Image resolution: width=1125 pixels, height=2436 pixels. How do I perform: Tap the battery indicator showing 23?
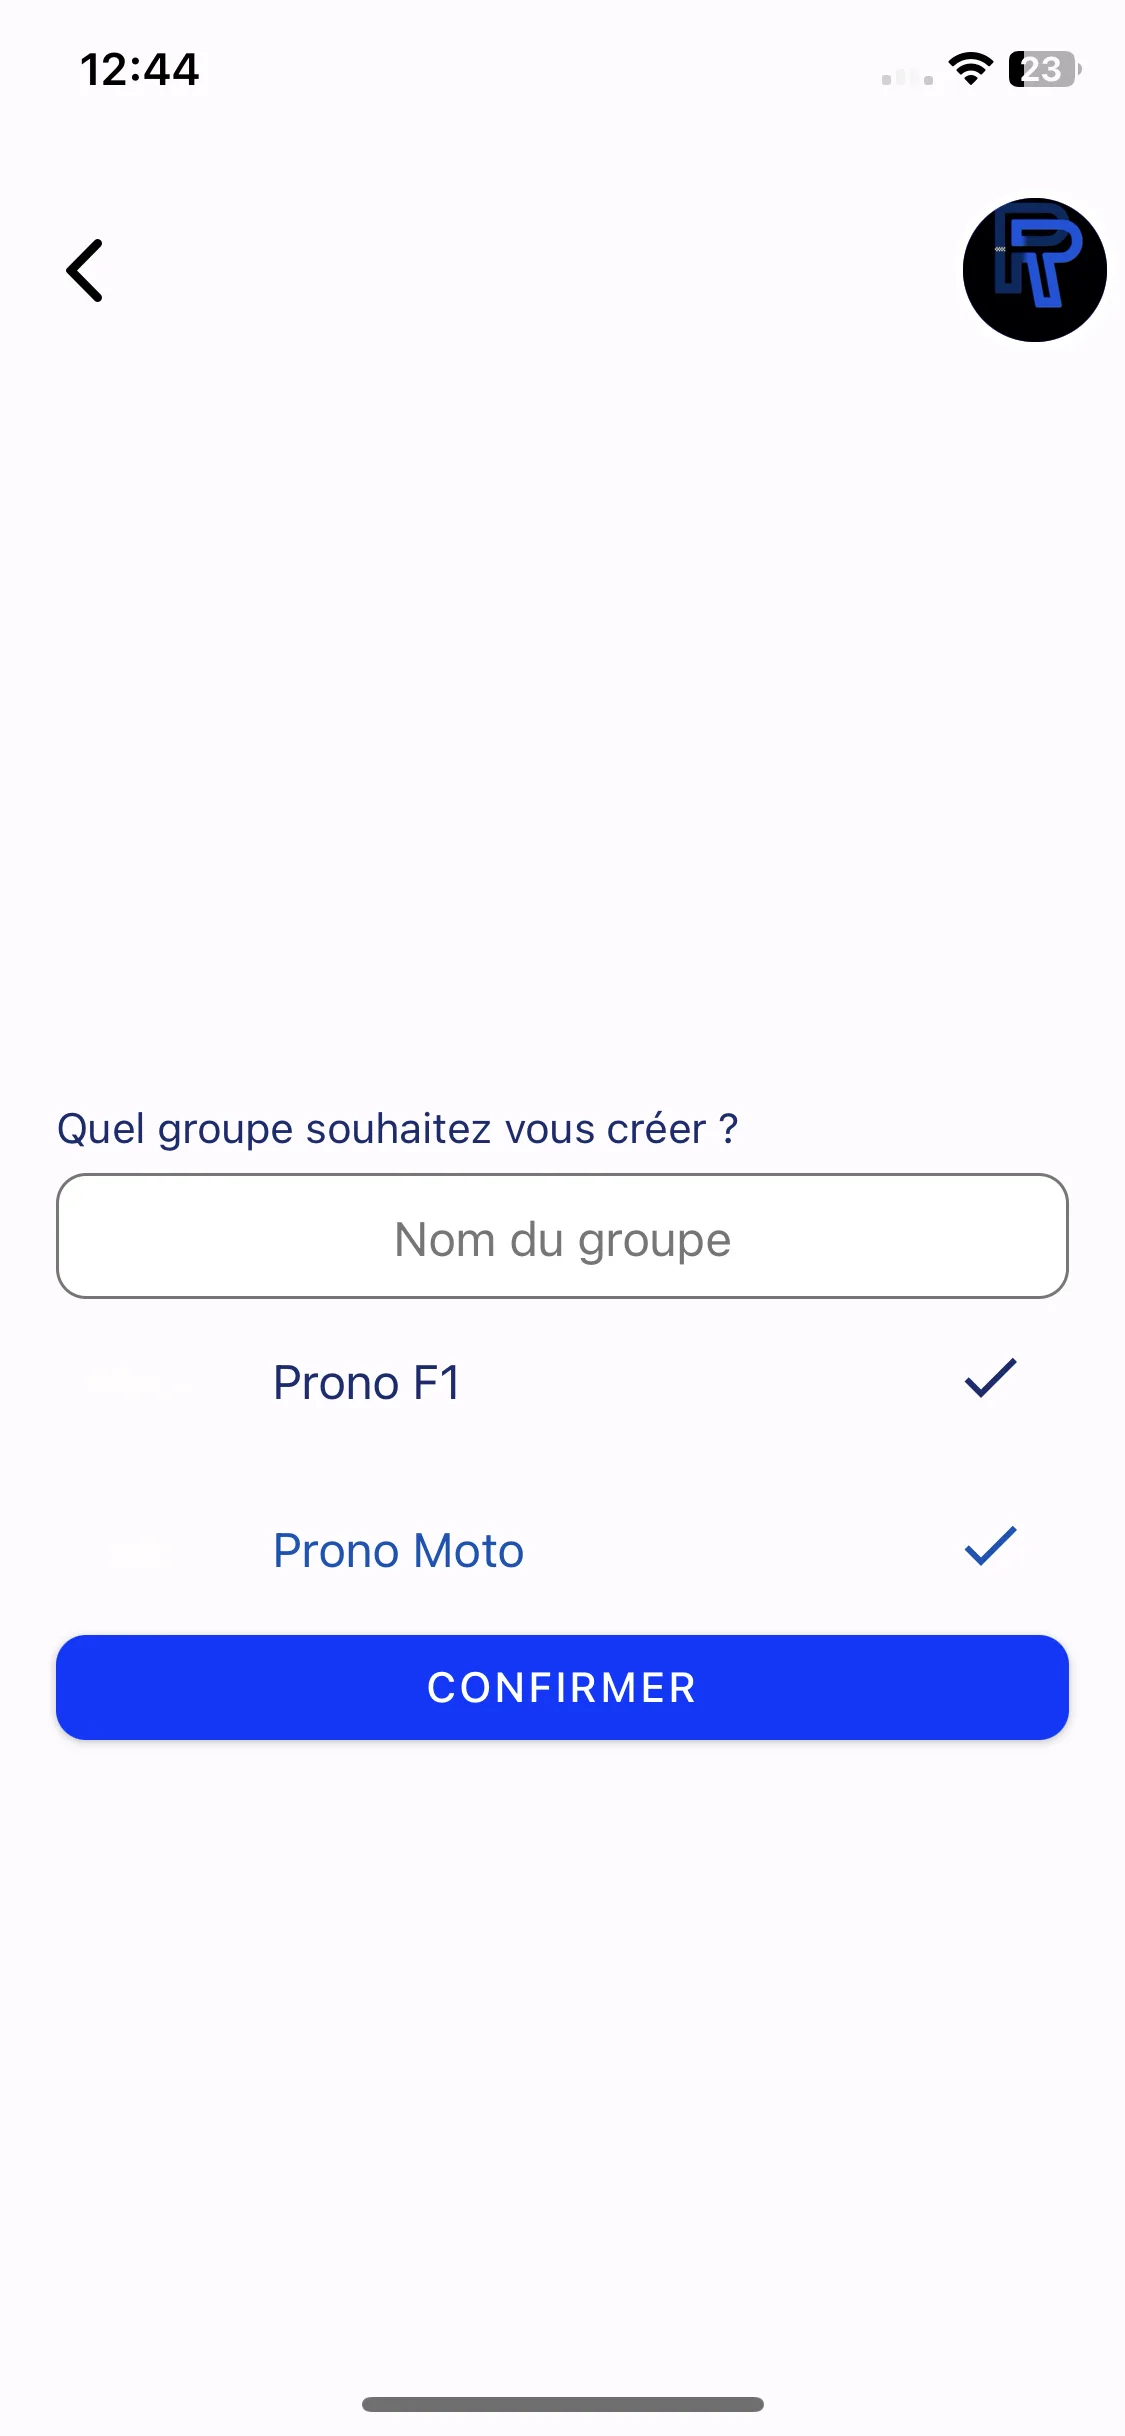tap(1045, 69)
